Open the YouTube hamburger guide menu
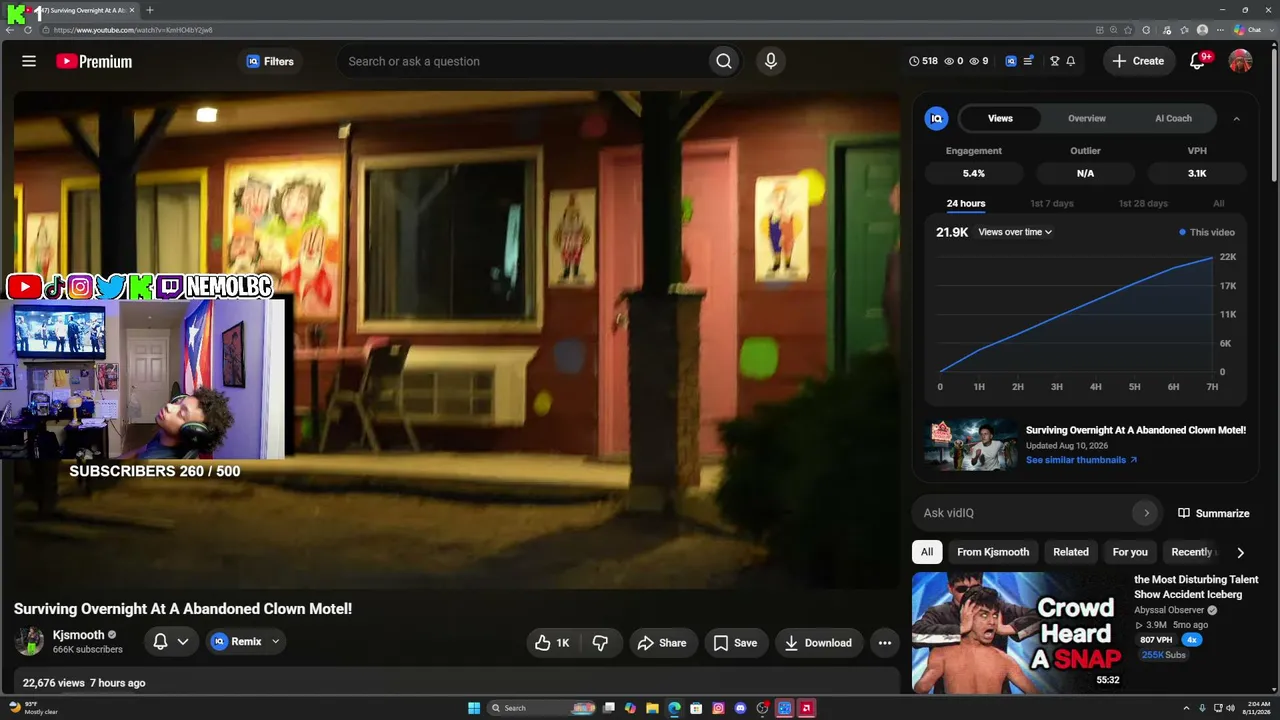The height and width of the screenshot is (720, 1280). coord(29,61)
